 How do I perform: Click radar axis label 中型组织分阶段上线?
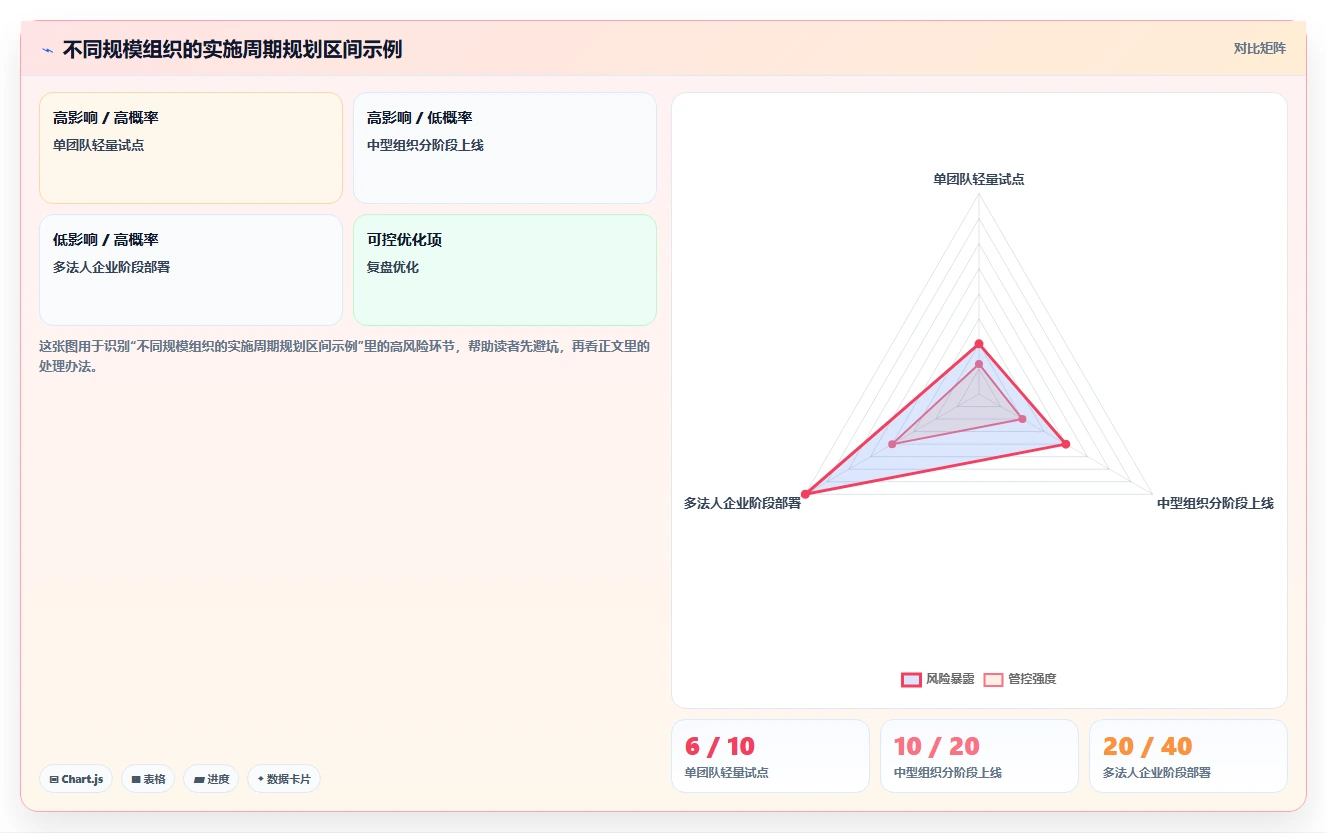[1215, 503]
